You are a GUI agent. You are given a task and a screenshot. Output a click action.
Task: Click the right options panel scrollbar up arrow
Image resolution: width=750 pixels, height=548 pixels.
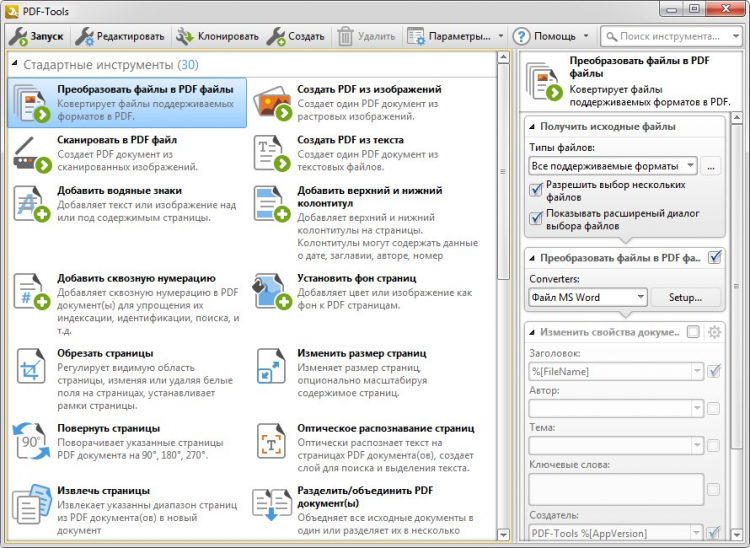[x=737, y=118]
